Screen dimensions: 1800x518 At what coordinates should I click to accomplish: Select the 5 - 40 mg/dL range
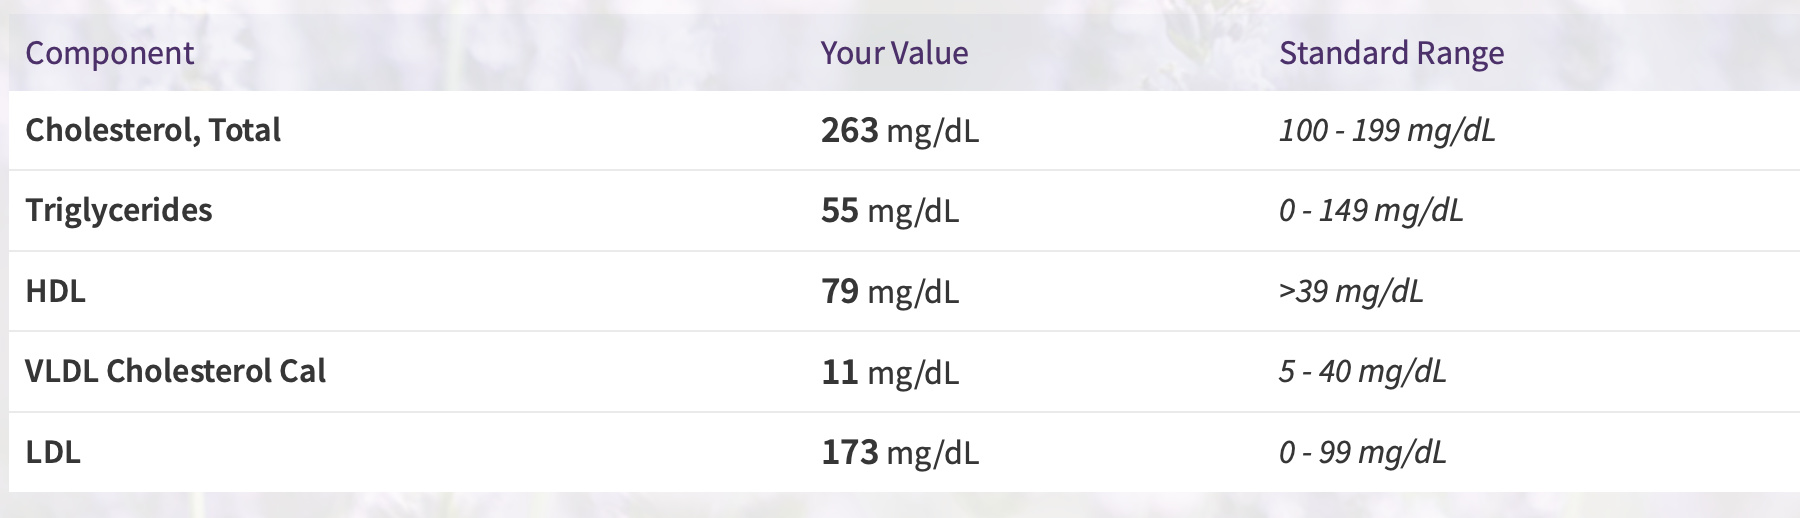coord(1362,372)
